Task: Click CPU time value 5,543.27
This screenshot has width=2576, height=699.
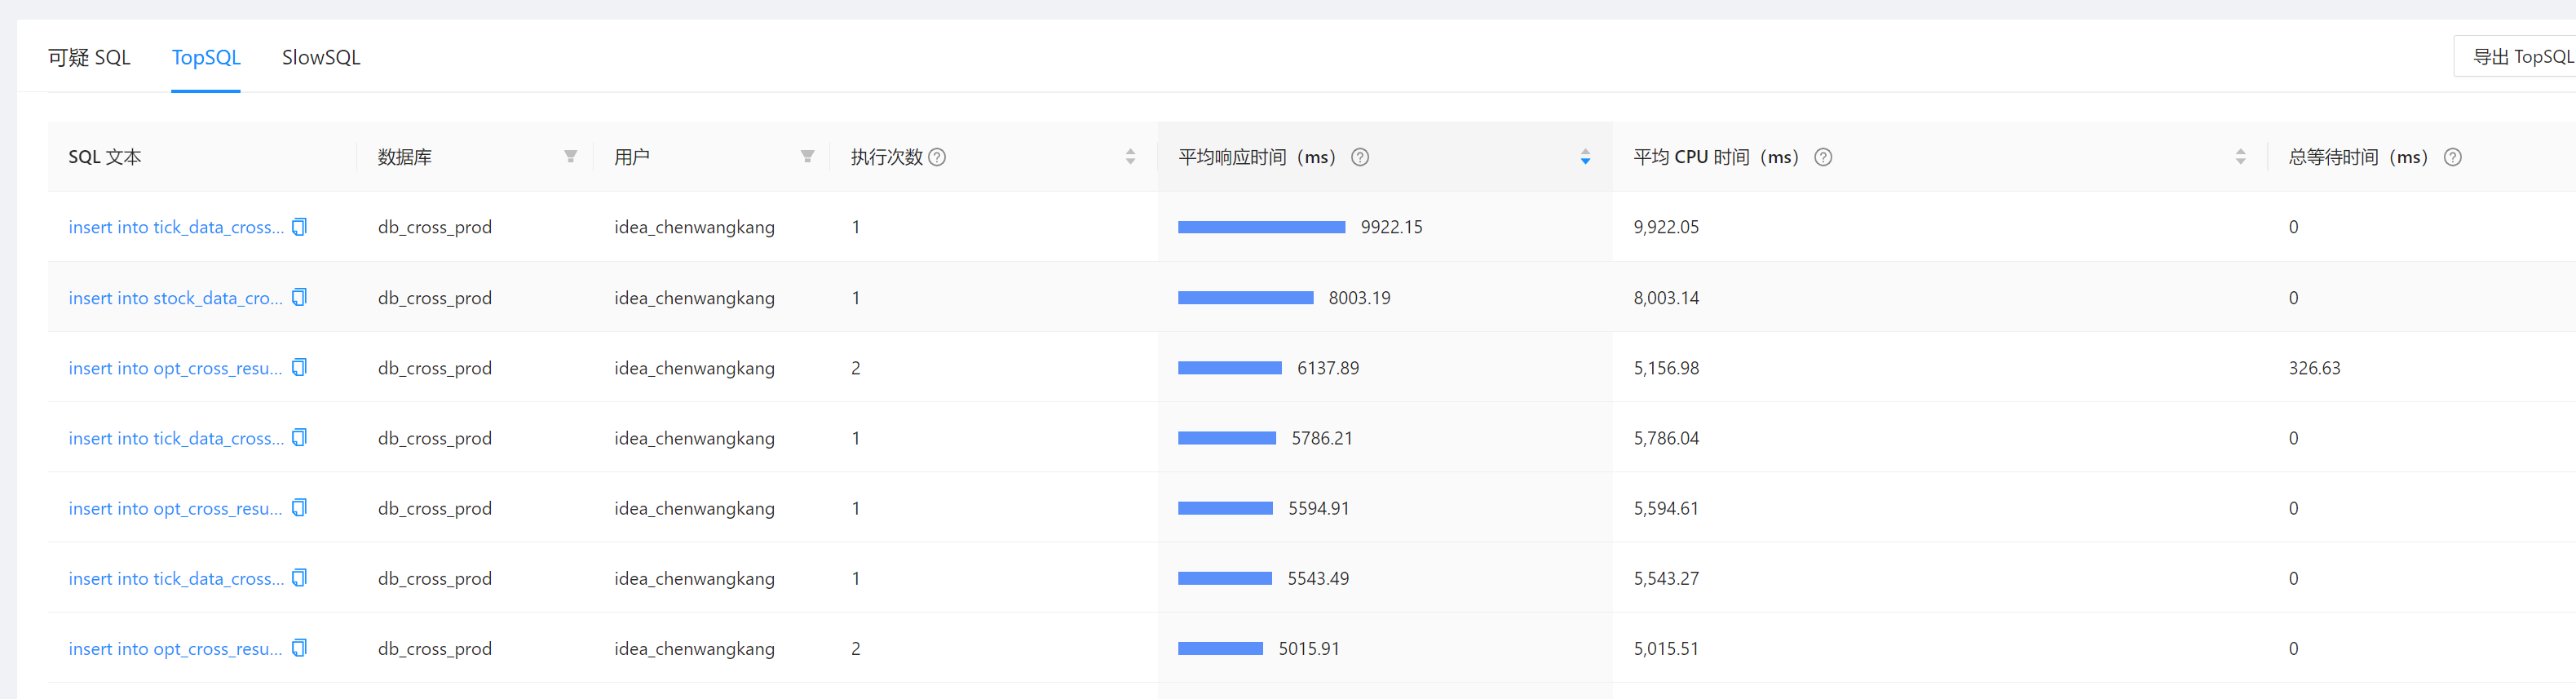Action: coord(1666,578)
